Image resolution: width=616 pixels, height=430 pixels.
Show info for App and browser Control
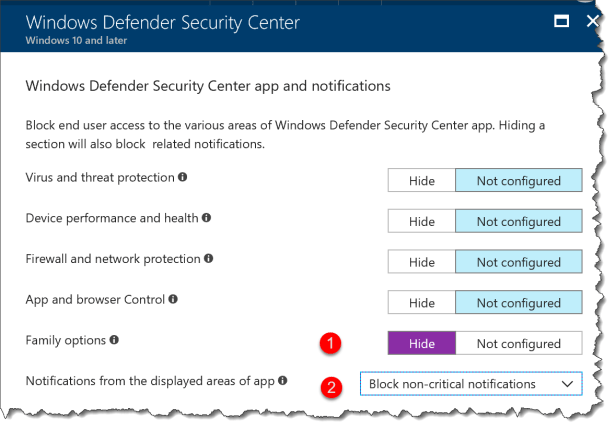173,299
